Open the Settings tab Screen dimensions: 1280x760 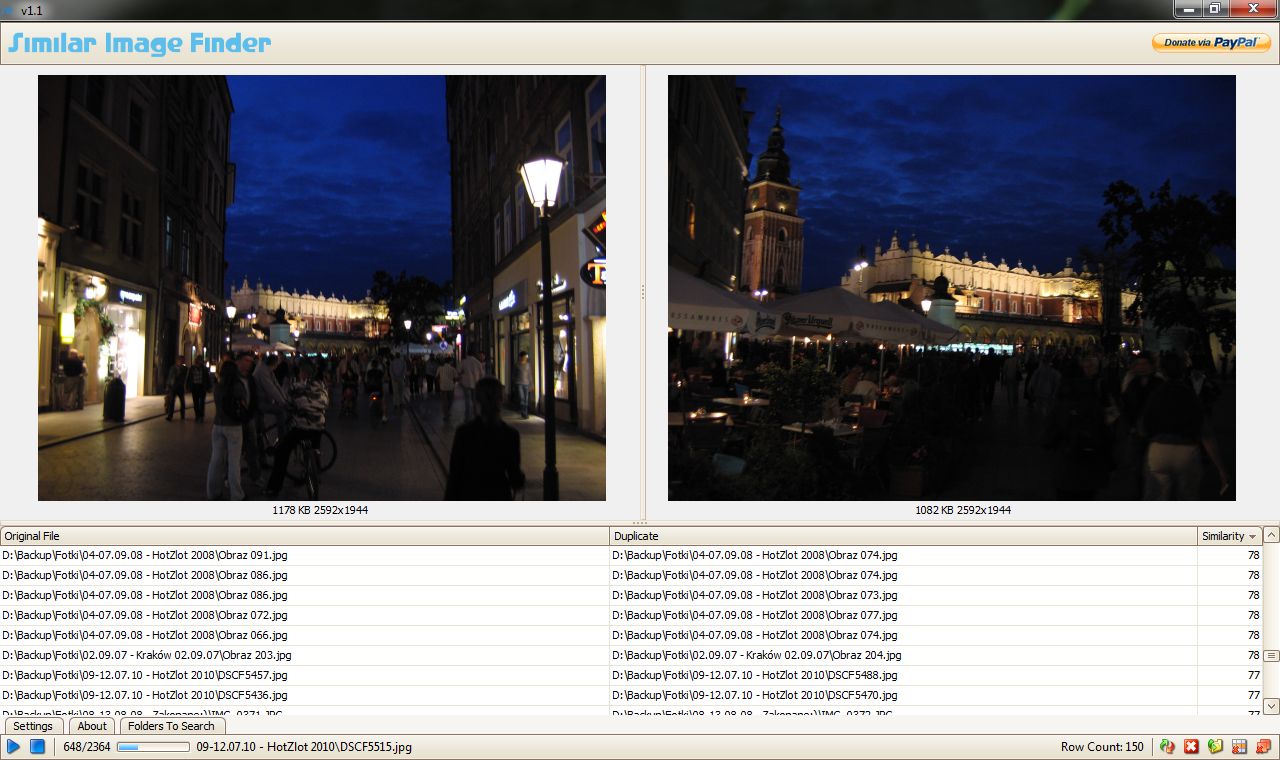(x=33, y=726)
